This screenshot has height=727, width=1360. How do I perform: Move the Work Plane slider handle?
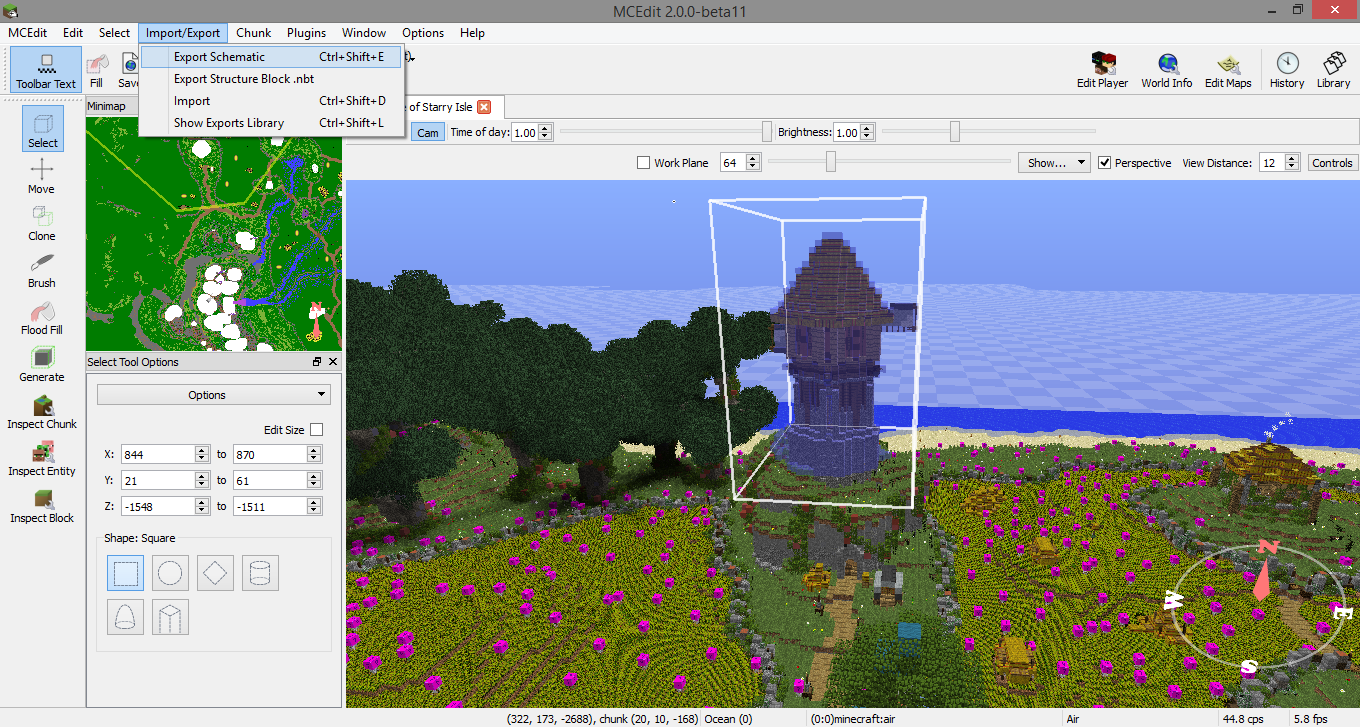coord(830,162)
